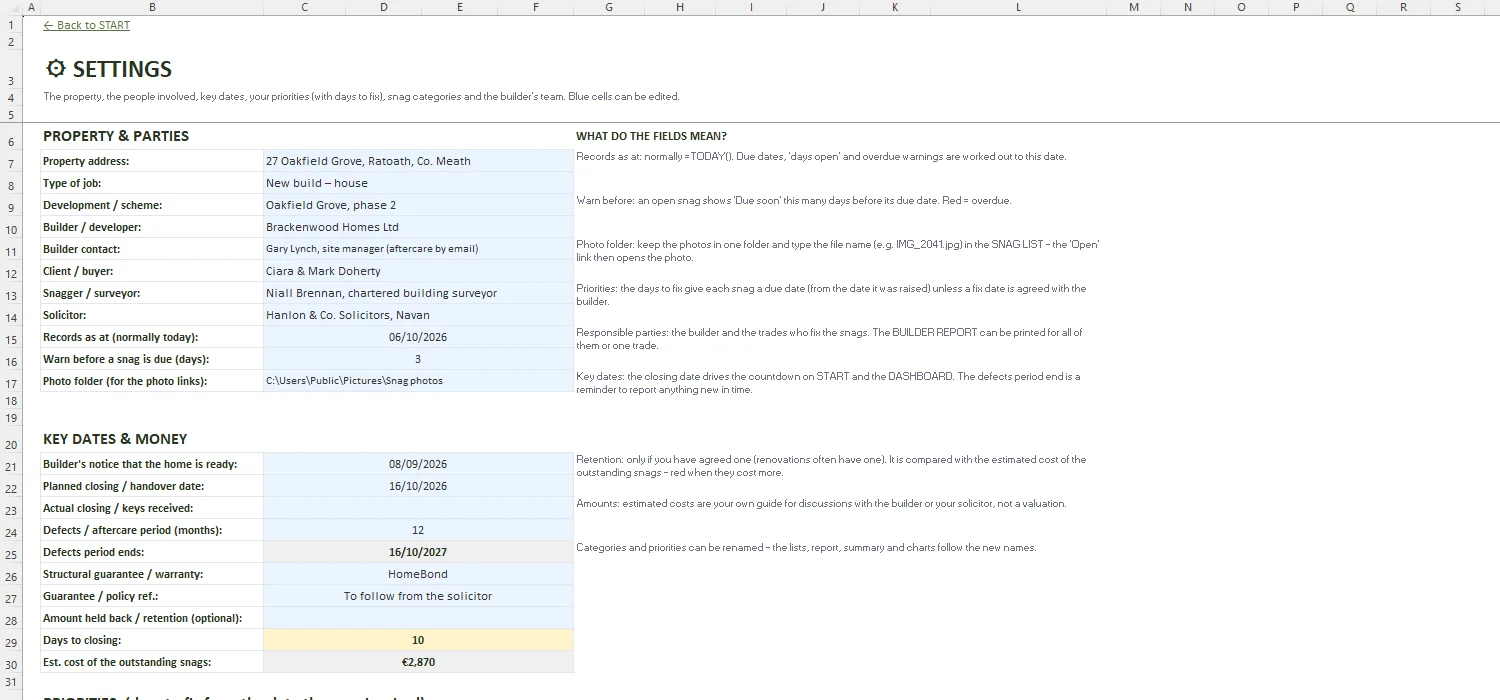Select the 'Est. cost of the outstanding snags:' label
The width and height of the screenshot is (1500, 700).
[x=152, y=662]
